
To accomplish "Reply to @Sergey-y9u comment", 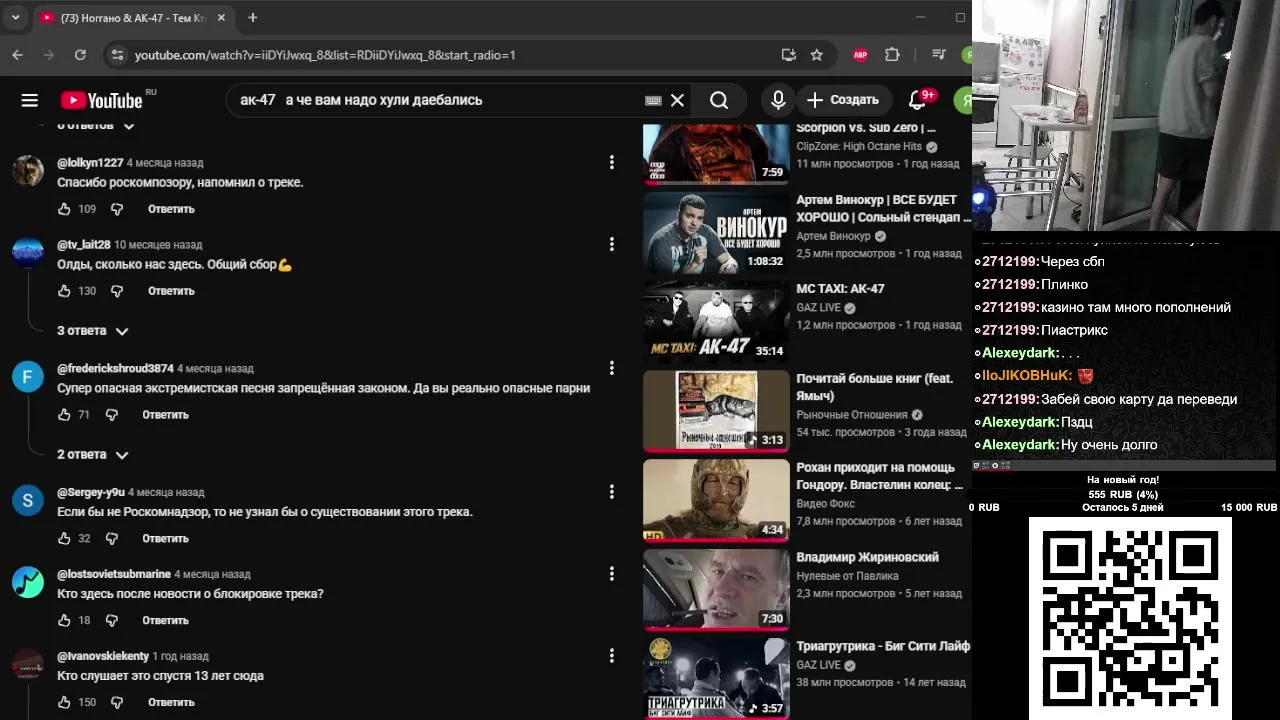I will [165, 539].
